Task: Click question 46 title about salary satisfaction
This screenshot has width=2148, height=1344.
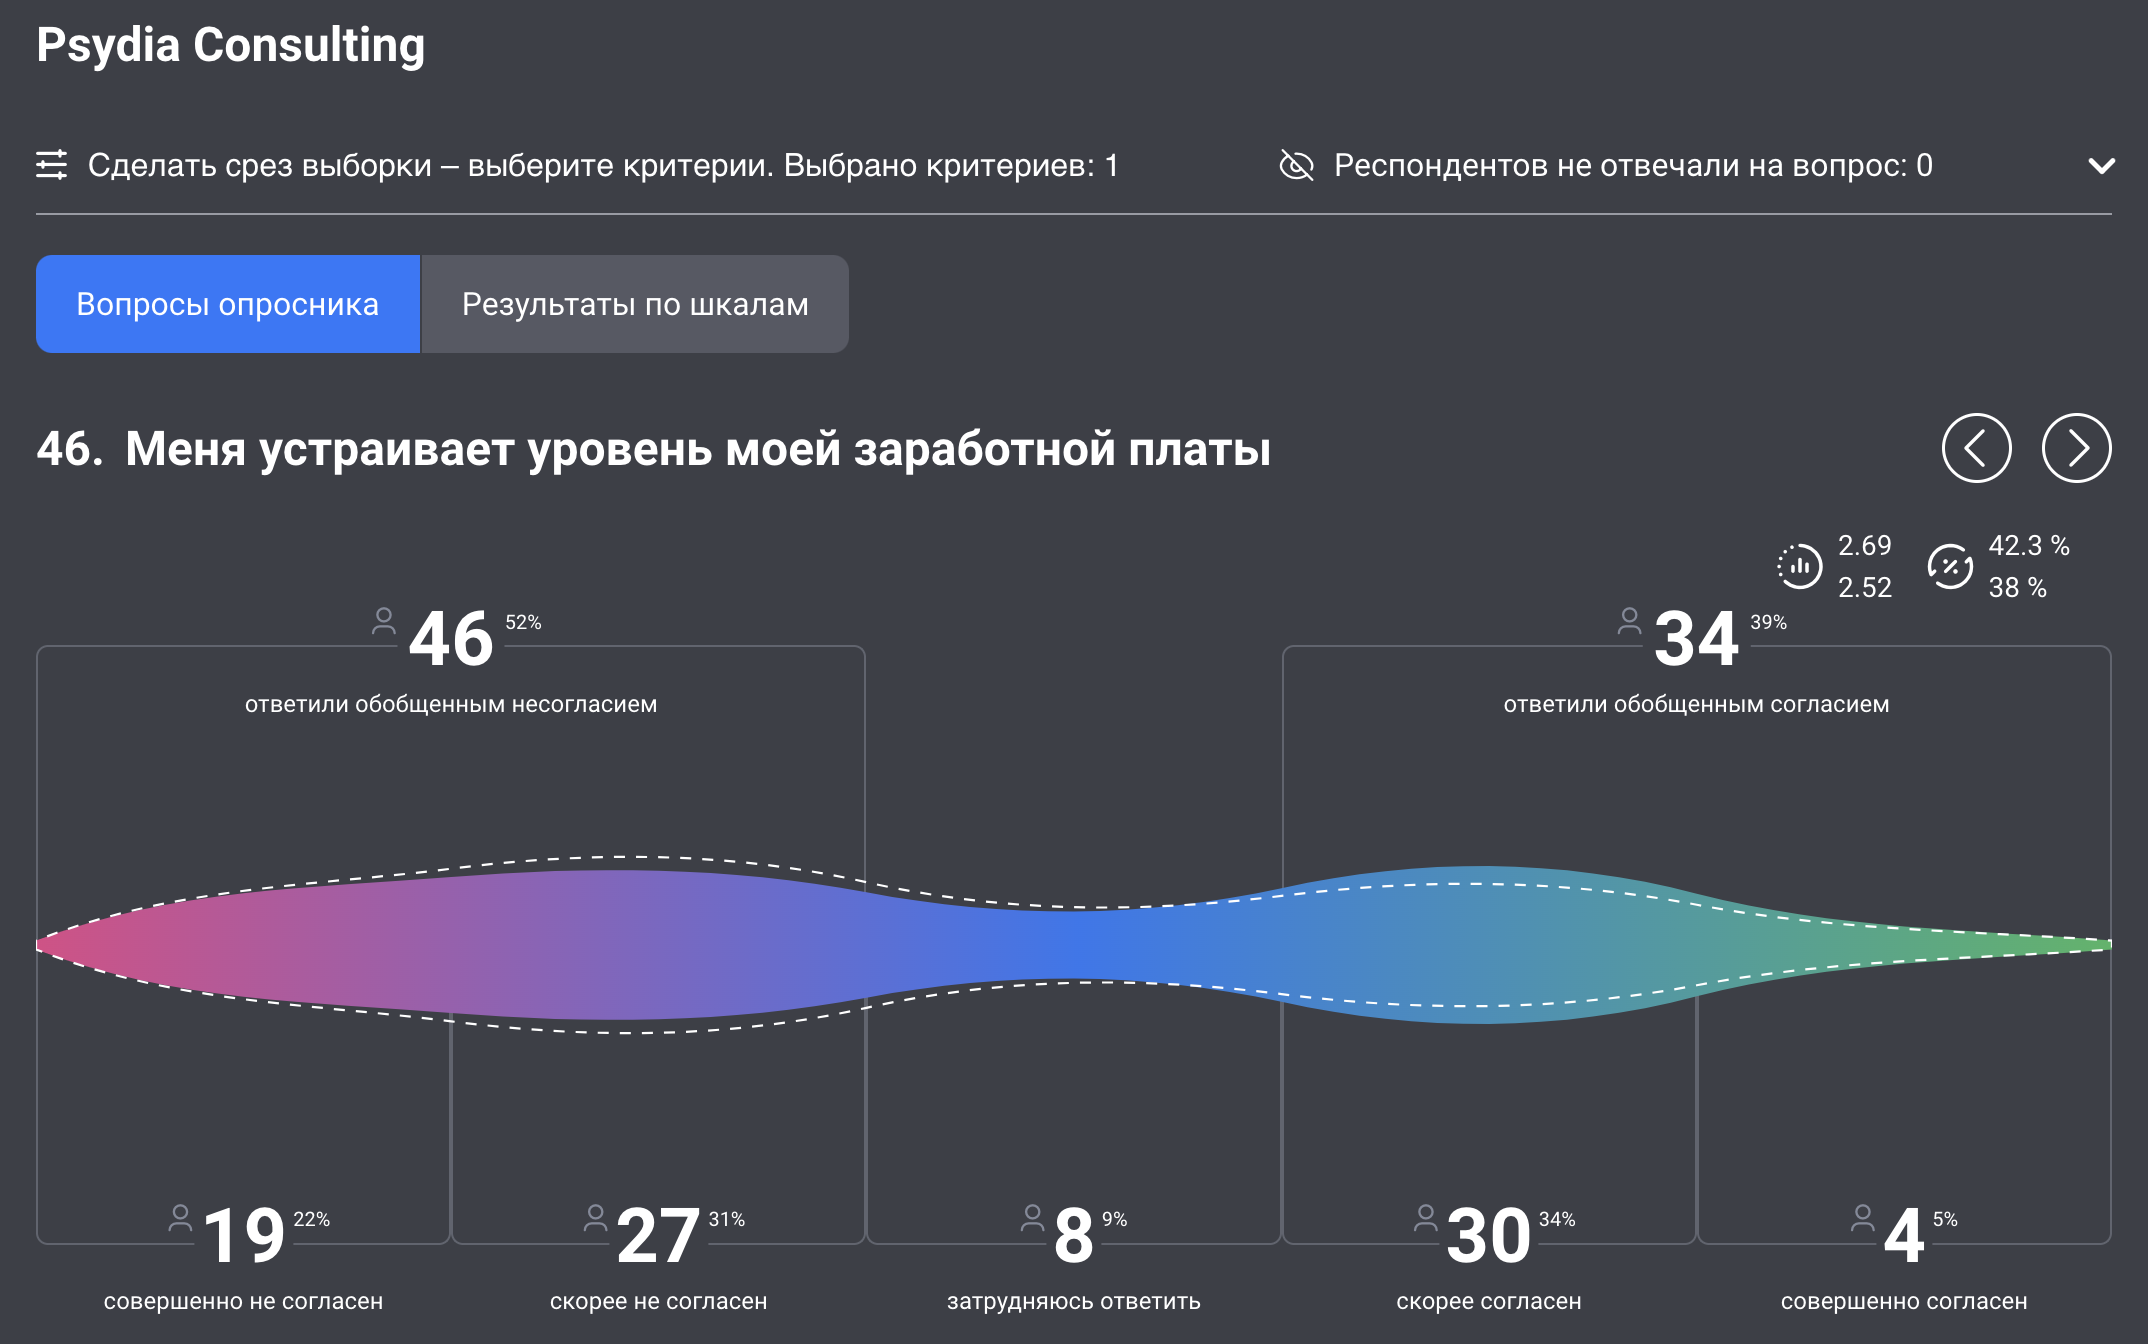Action: point(650,449)
